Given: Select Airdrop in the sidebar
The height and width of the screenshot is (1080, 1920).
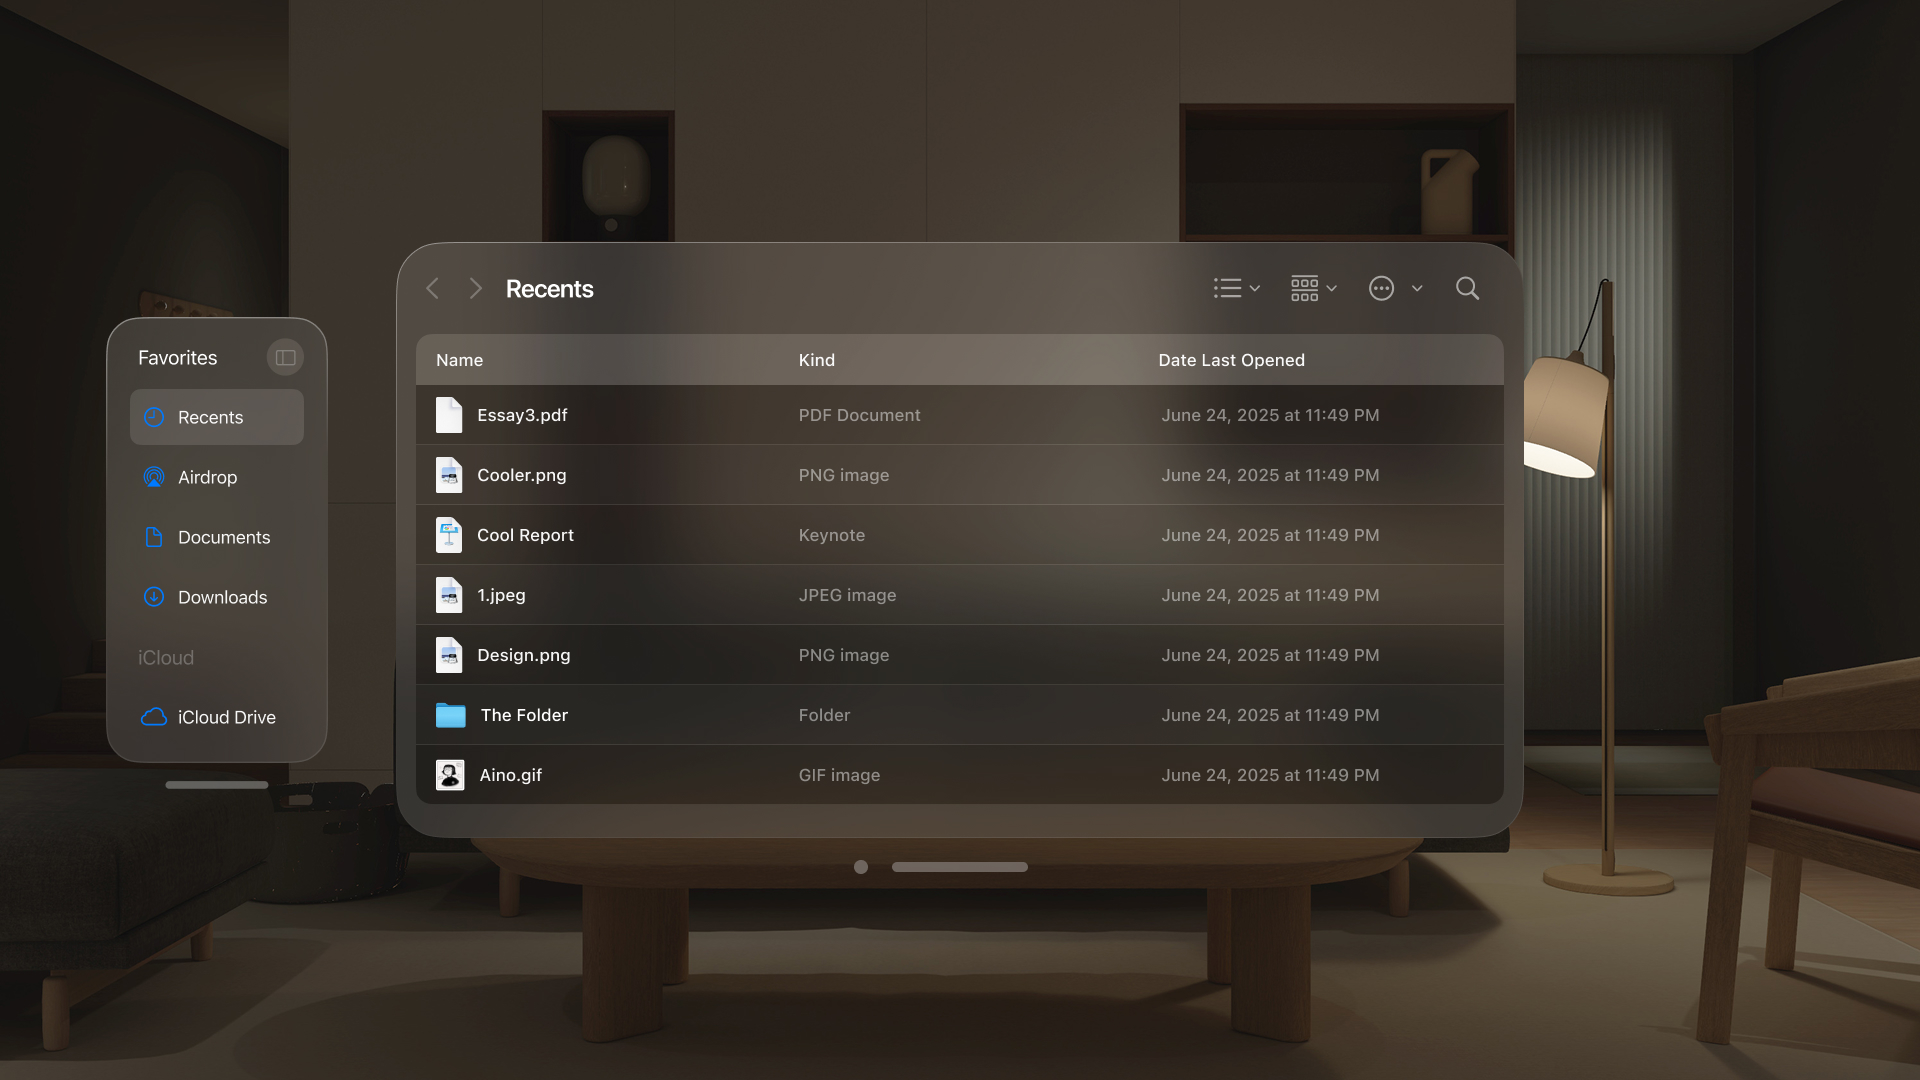Looking at the screenshot, I should click(x=207, y=478).
